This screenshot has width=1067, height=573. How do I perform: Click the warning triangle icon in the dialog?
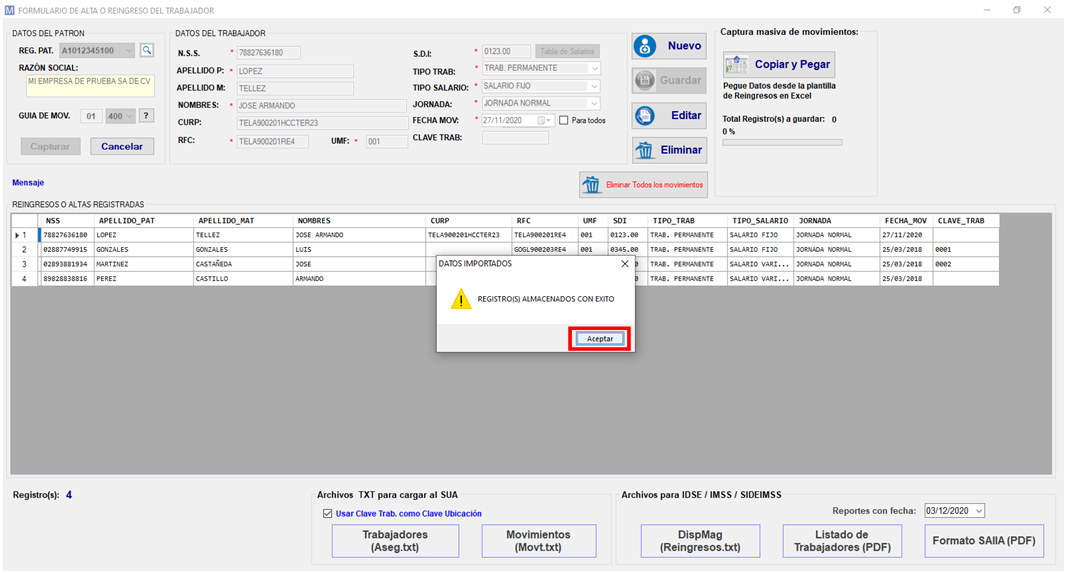pyautogui.click(x=461, y=299)
